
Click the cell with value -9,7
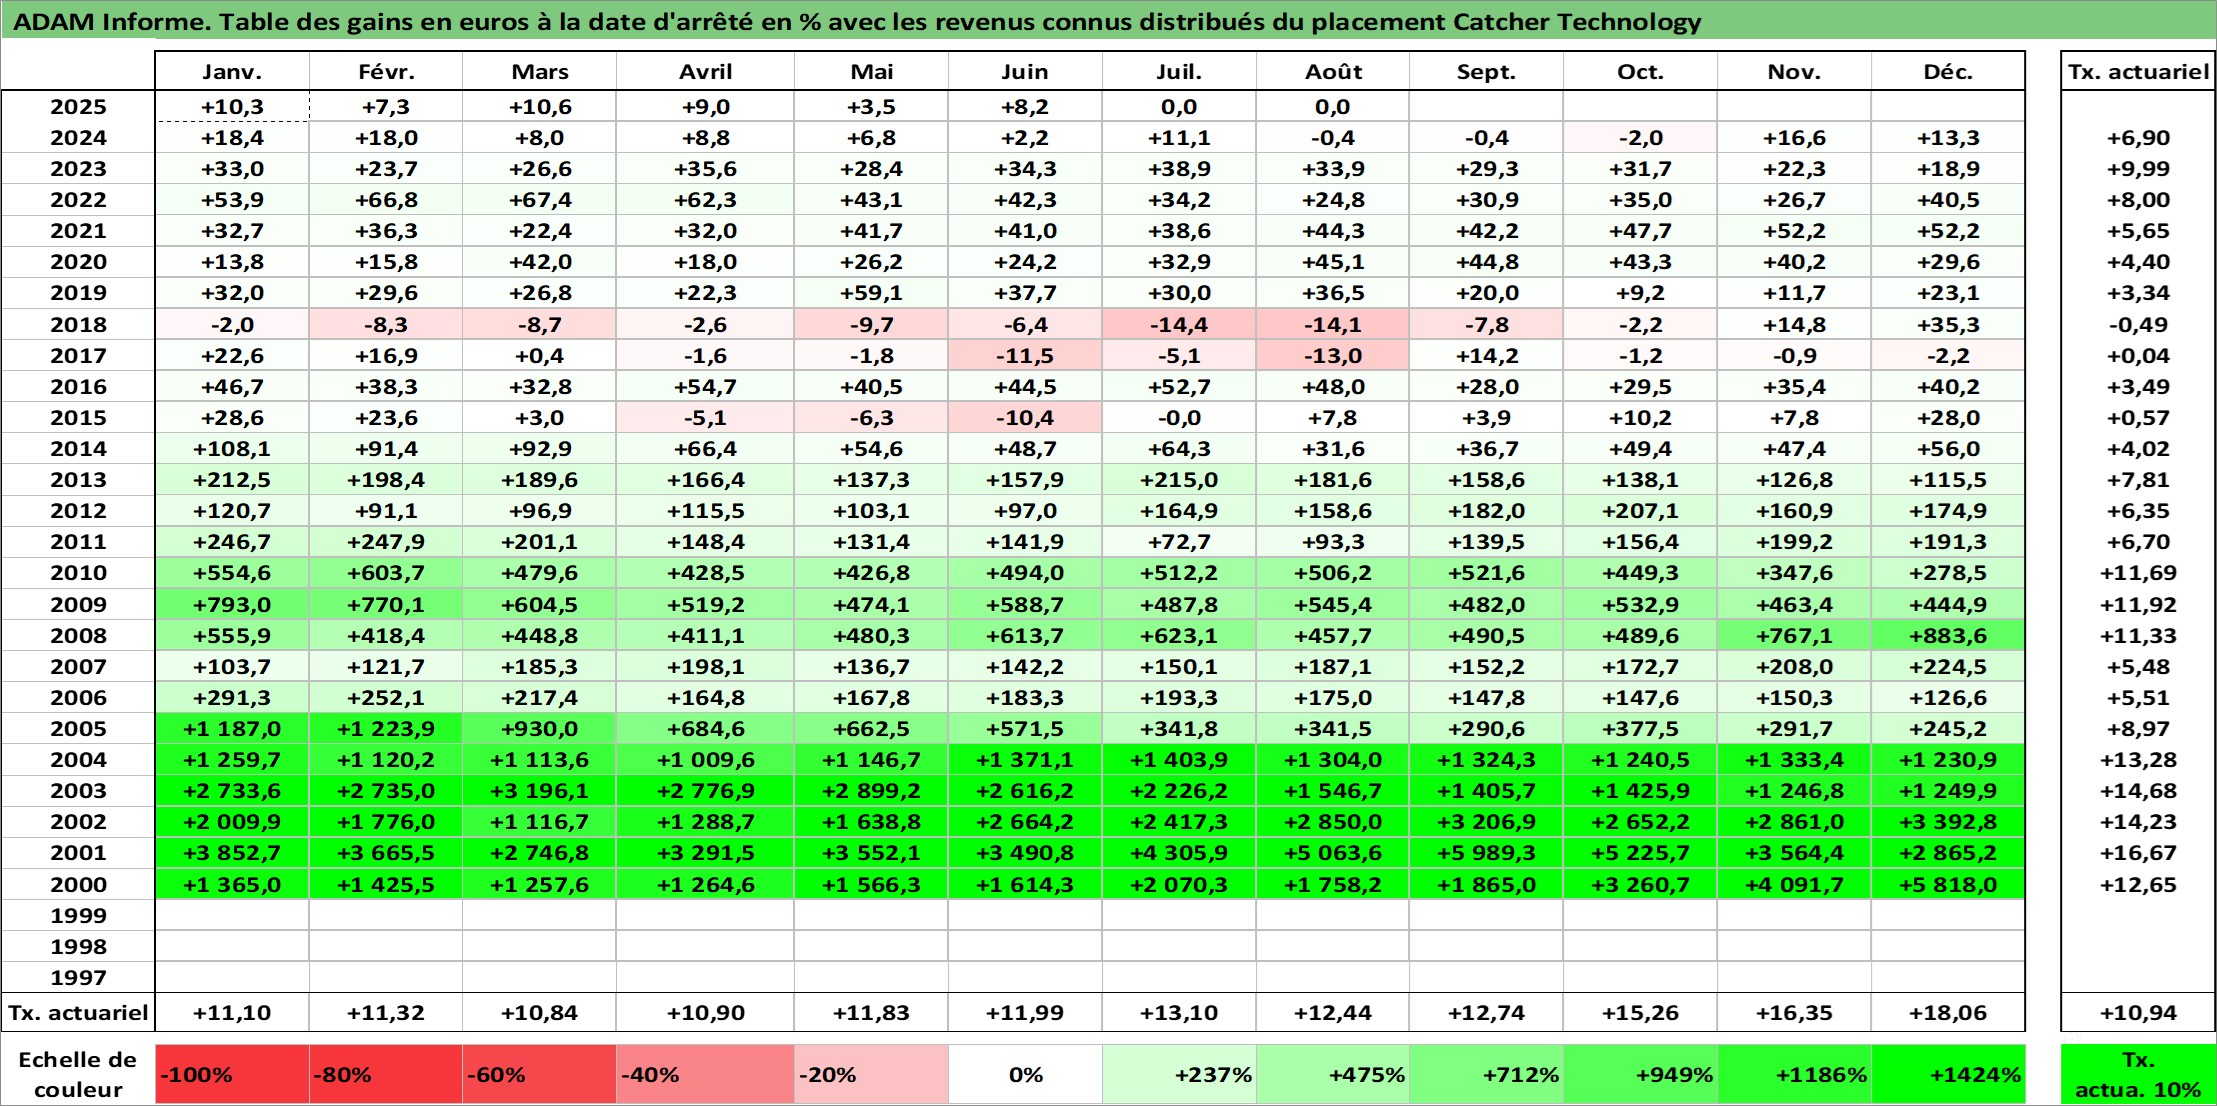[x=871, y=325]
